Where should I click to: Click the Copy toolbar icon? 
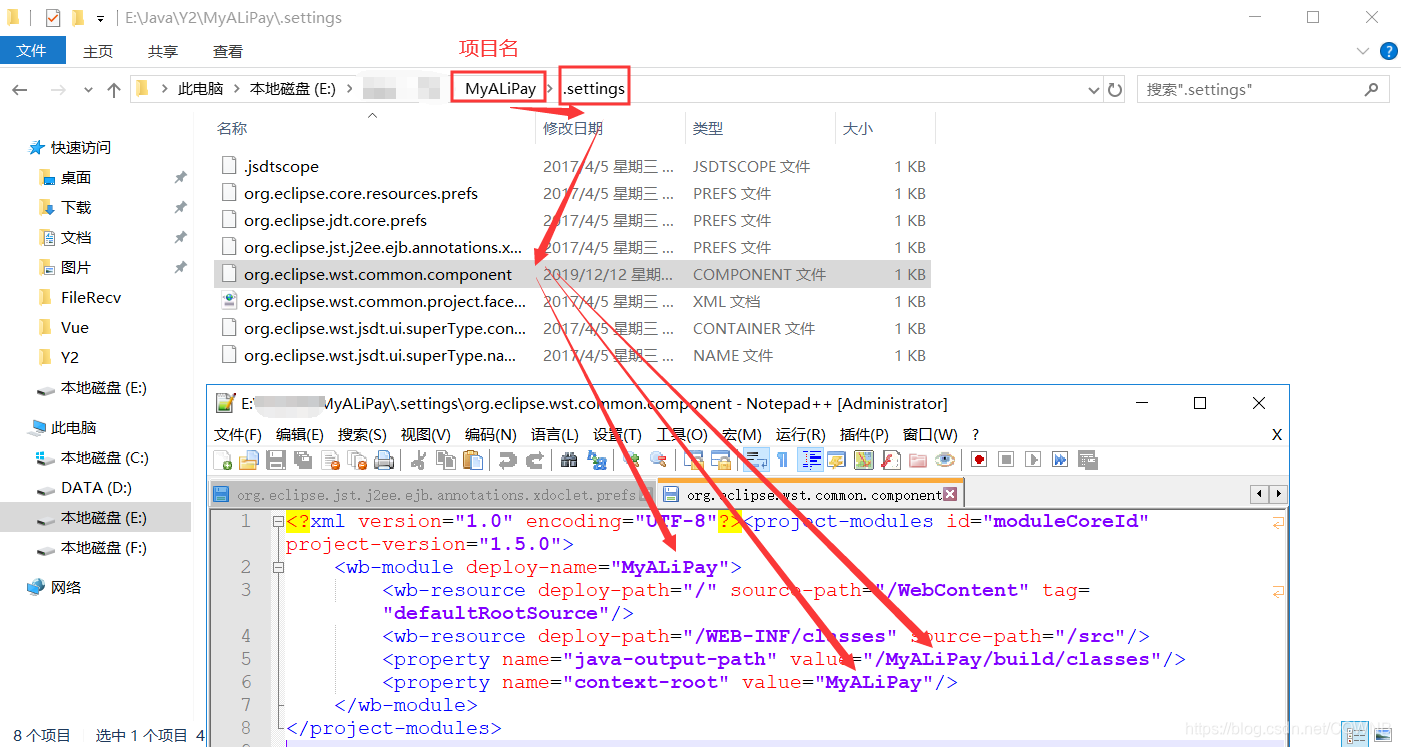445,460
